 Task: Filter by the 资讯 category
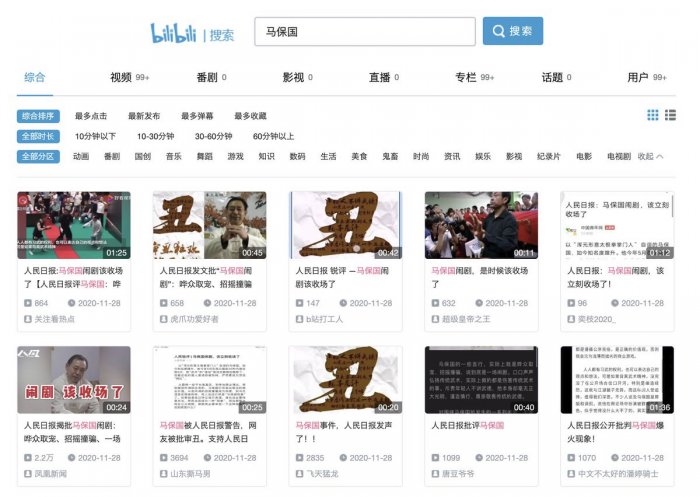click(x=452, y=156)
